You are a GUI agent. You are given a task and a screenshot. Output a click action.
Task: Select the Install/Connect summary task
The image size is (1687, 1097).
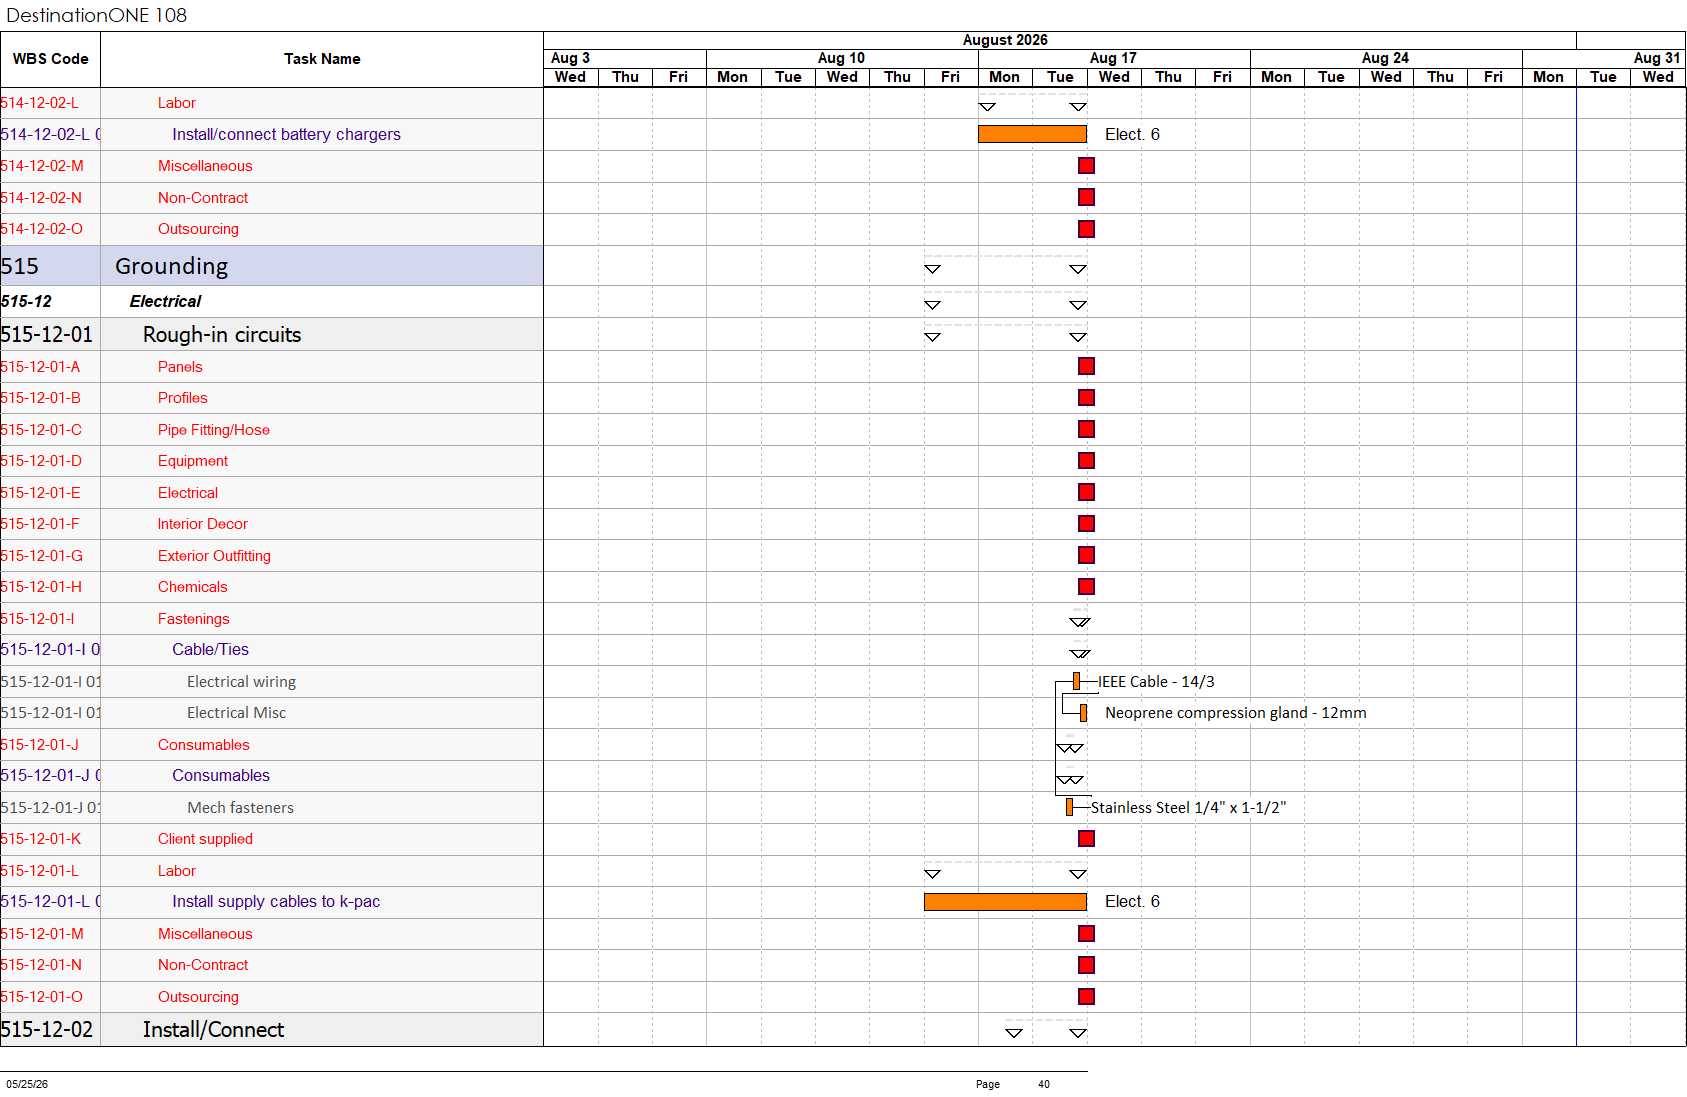213,1029
